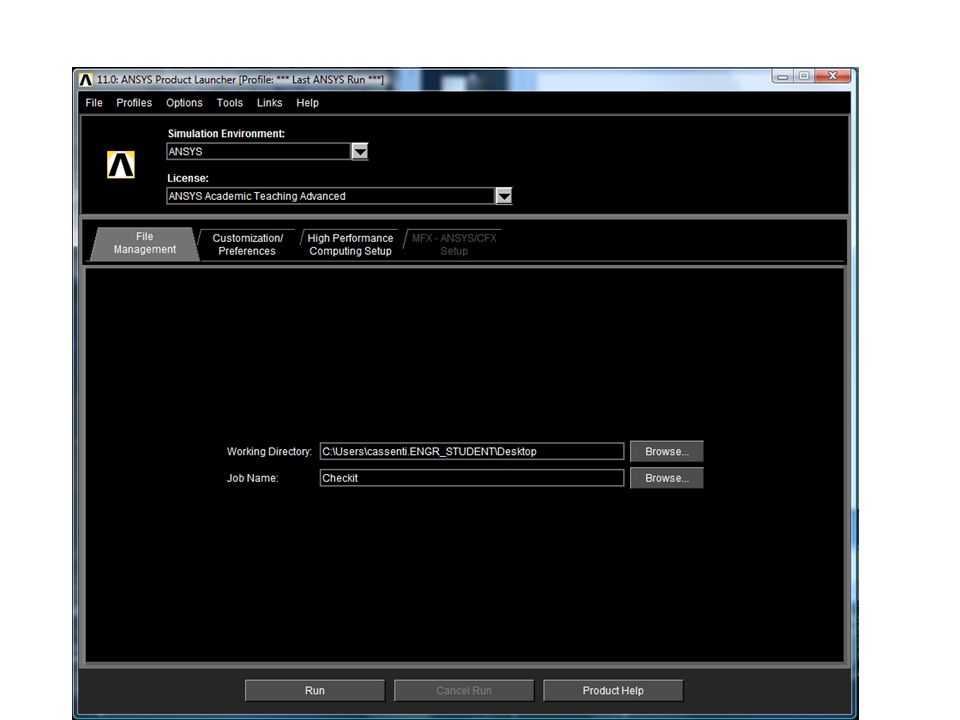This screenshot has height=720, width=960.
Task: Switch to High Performance Computing Setup tab
Action: 350,245
